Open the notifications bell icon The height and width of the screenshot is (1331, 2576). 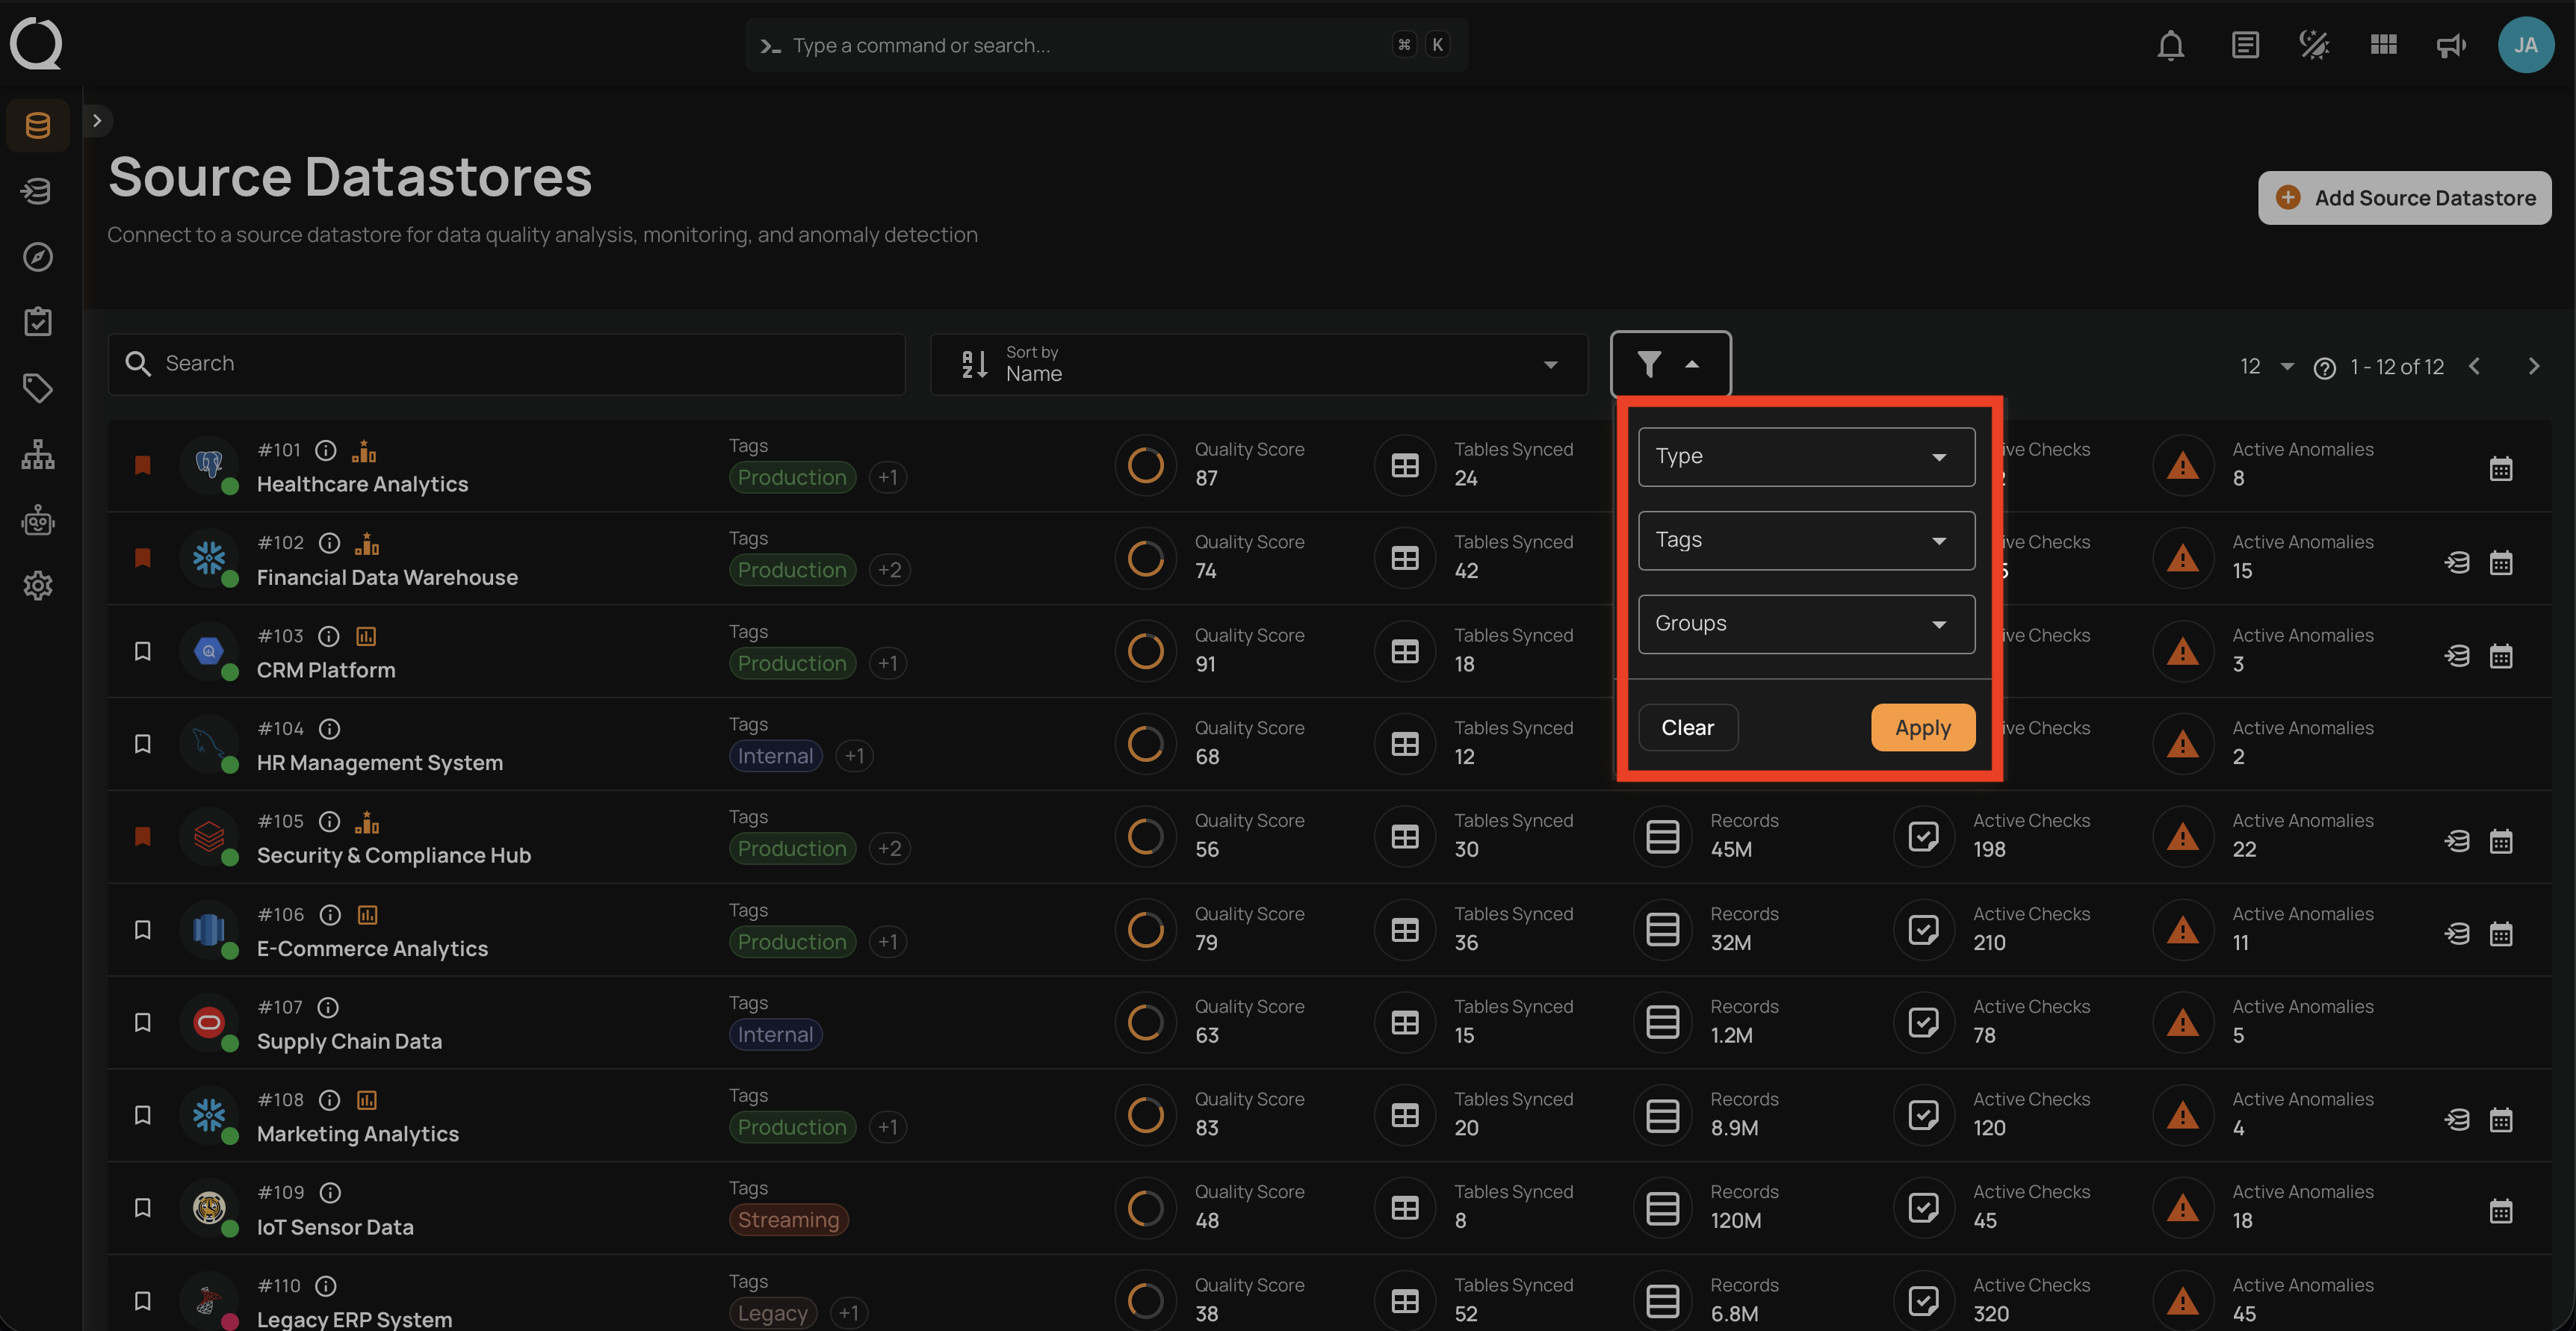(x=2170, y=45)
